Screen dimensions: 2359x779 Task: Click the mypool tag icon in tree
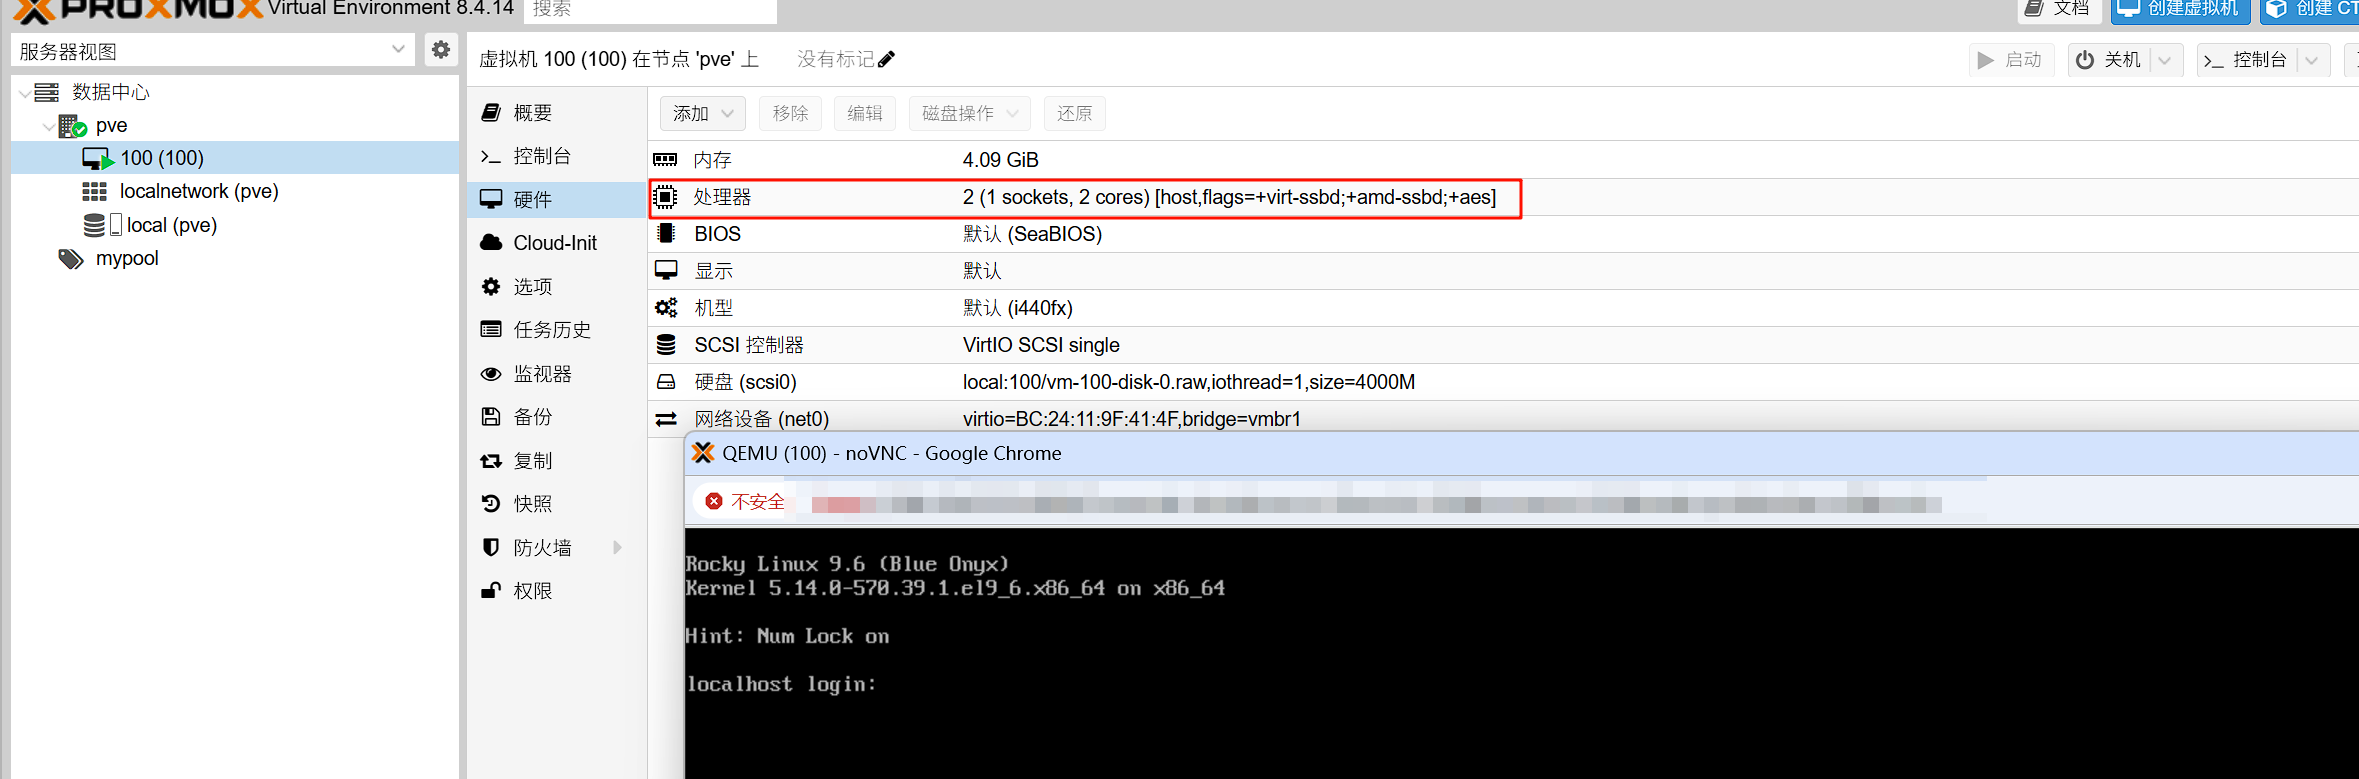click(71, 259)
